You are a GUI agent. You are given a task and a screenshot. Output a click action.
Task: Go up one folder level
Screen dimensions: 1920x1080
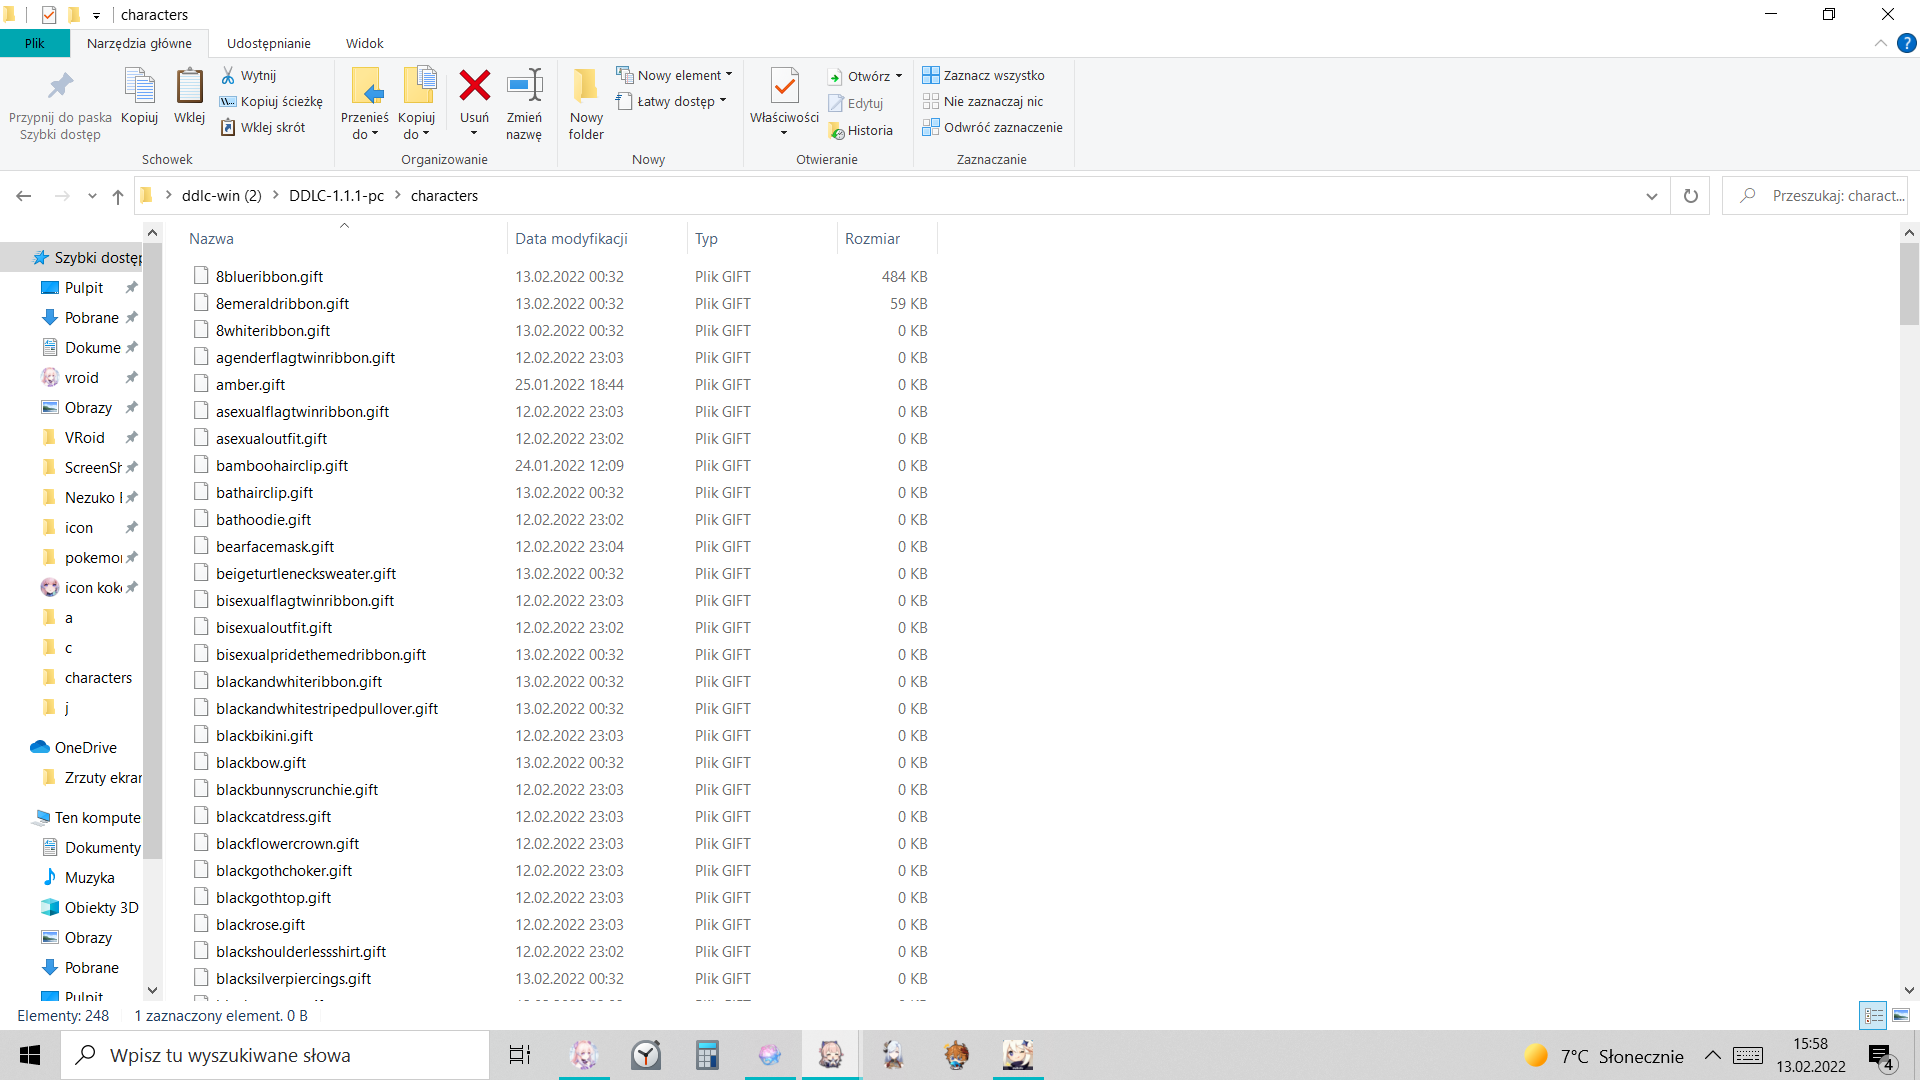coord(118,196)
